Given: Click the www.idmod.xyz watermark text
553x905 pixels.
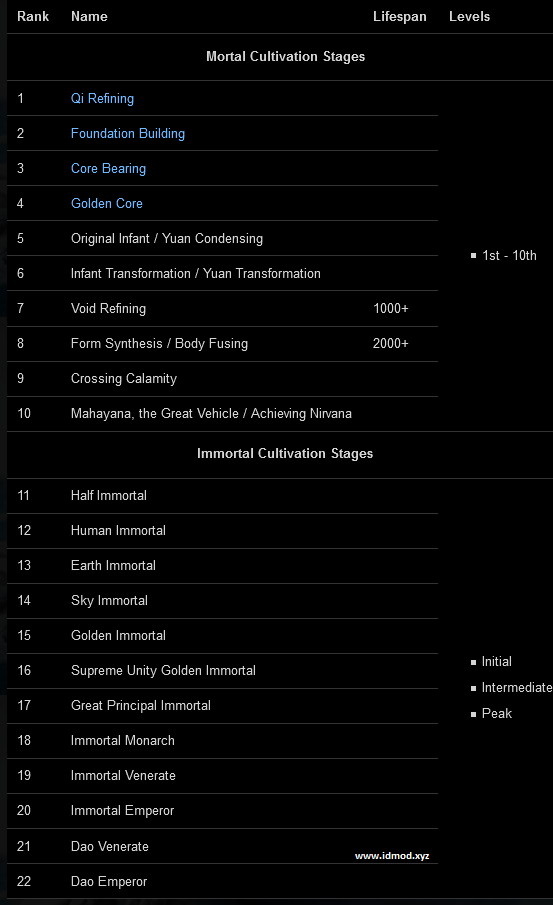Looking at the screenshot, I should click(392, 855).
